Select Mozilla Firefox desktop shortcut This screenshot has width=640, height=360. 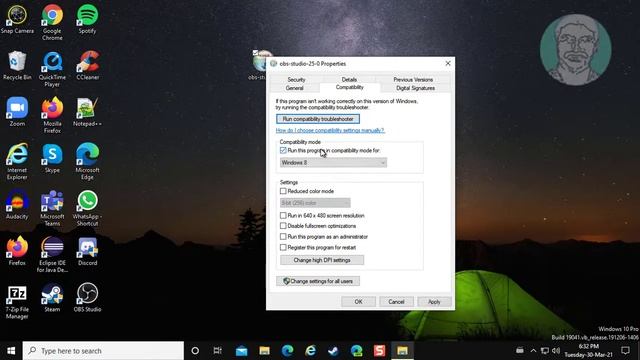click(52, 116)
